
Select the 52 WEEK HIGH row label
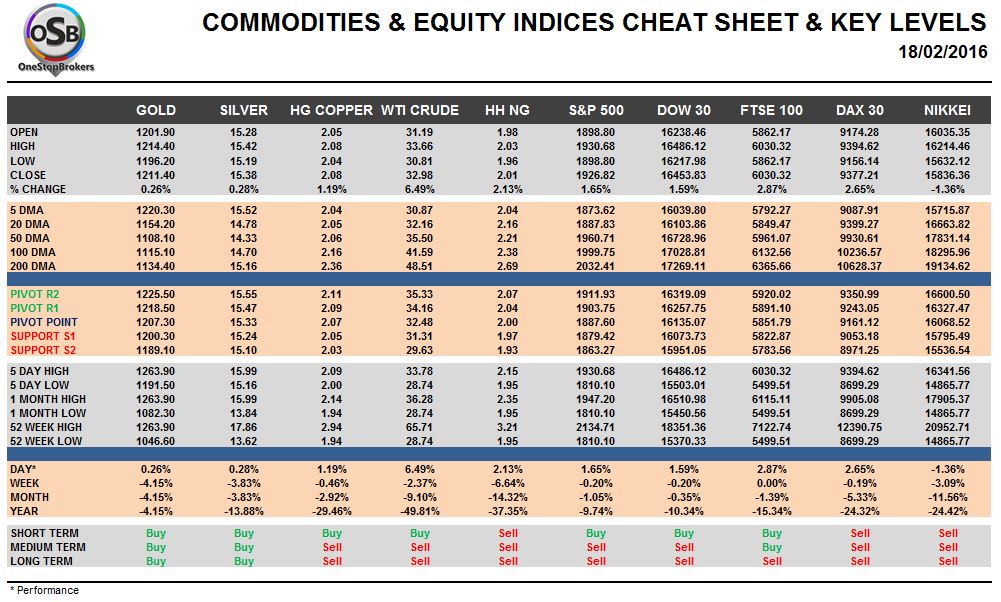coord(44,427)
